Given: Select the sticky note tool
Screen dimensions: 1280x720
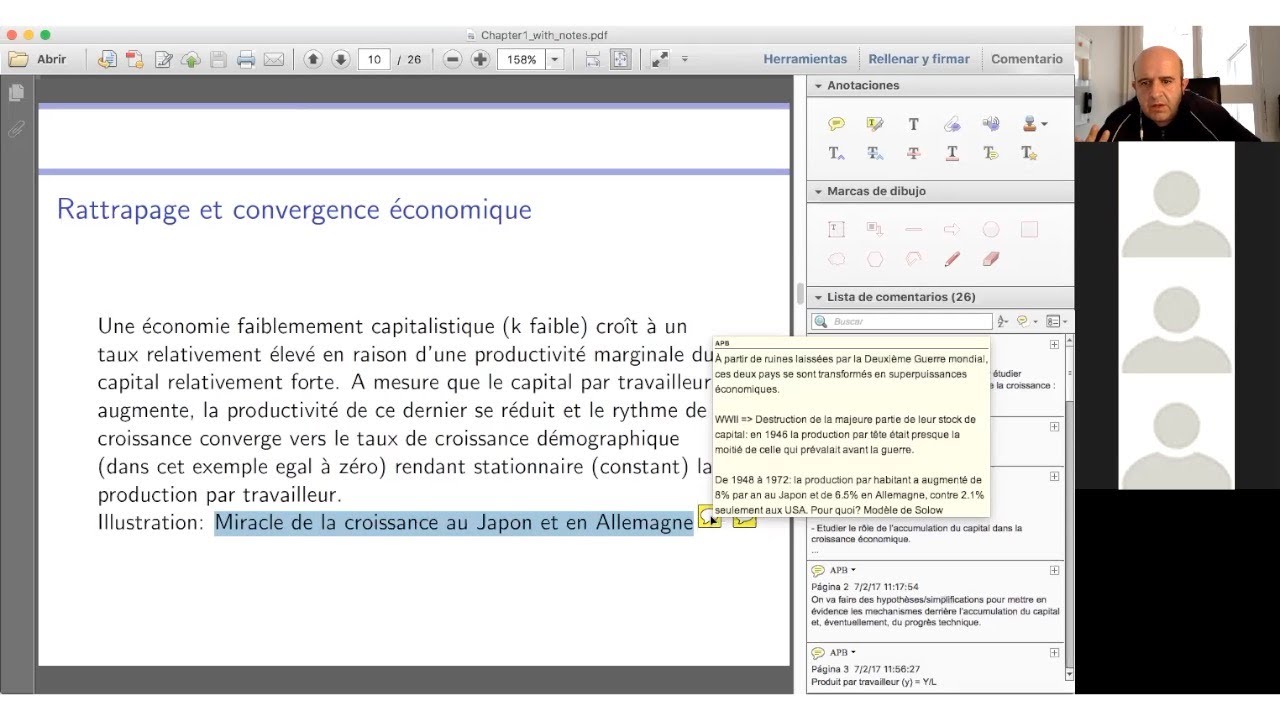Looking at the screenshot, I should [x=837, y=124].
